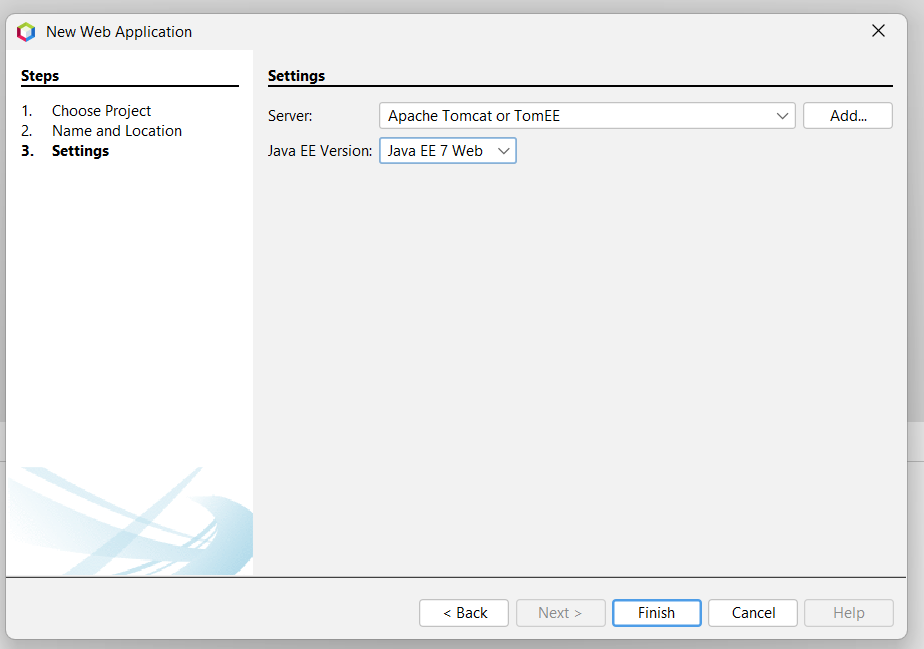Click the Finish button
This screenshot has height=649, width=924.
[656, 613]
